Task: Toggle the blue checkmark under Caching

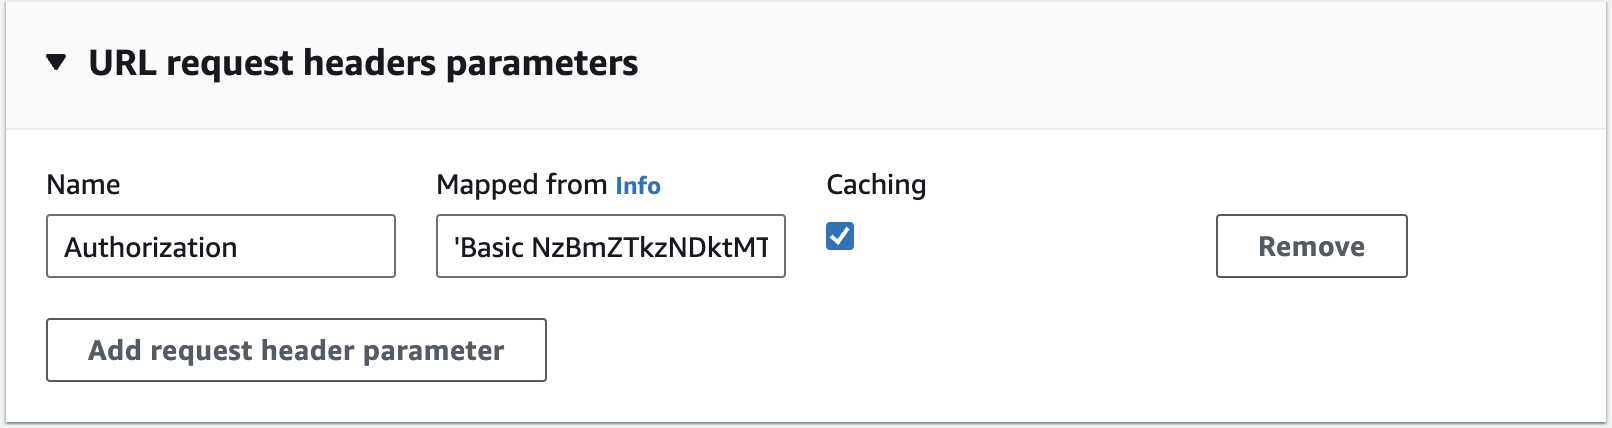Action: [840, 237]
